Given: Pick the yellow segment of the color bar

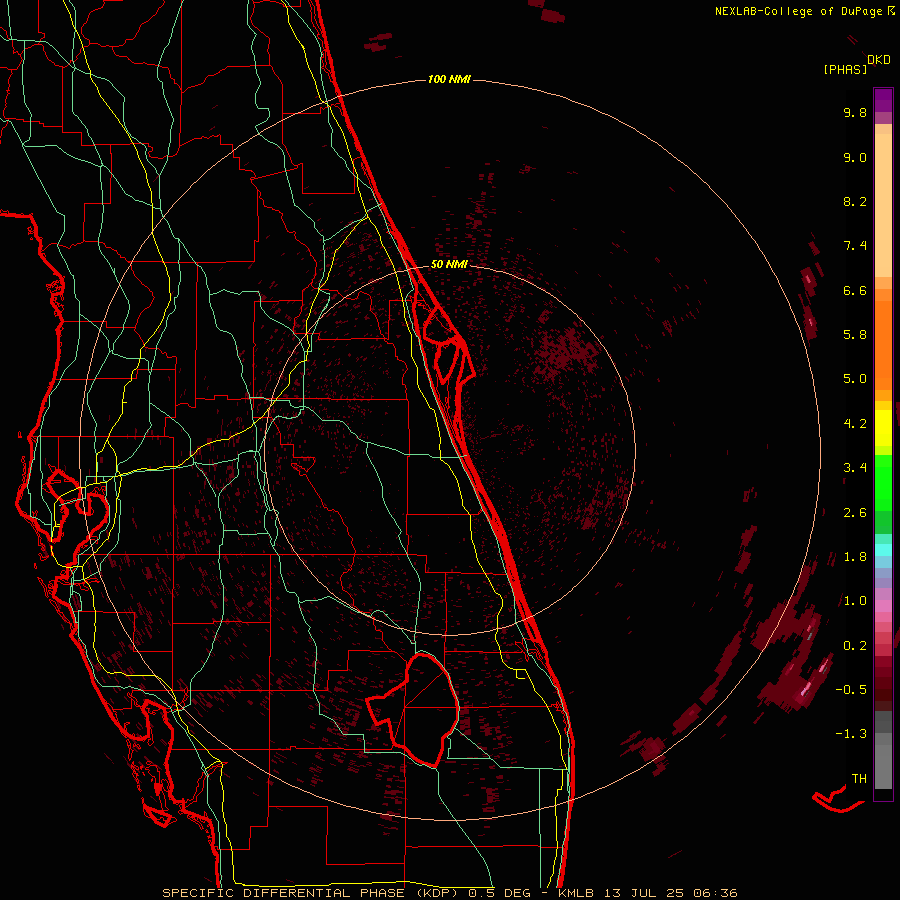Looking at the screenshot, I should click(x=883, y=428).
